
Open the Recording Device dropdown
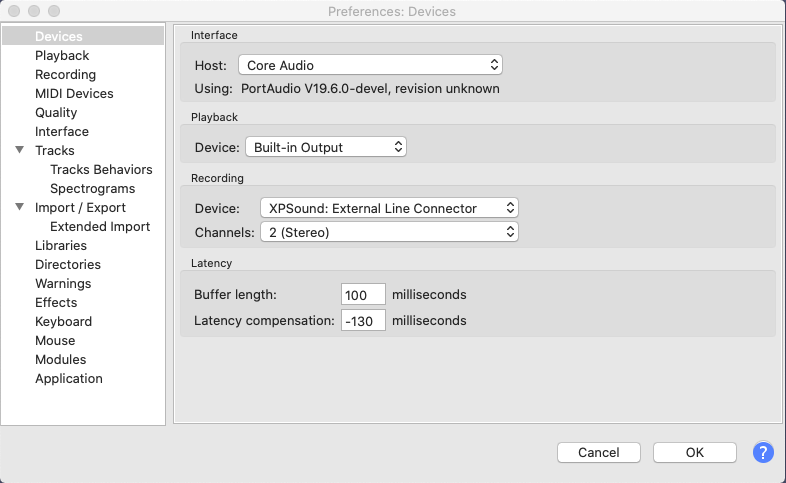389,208
